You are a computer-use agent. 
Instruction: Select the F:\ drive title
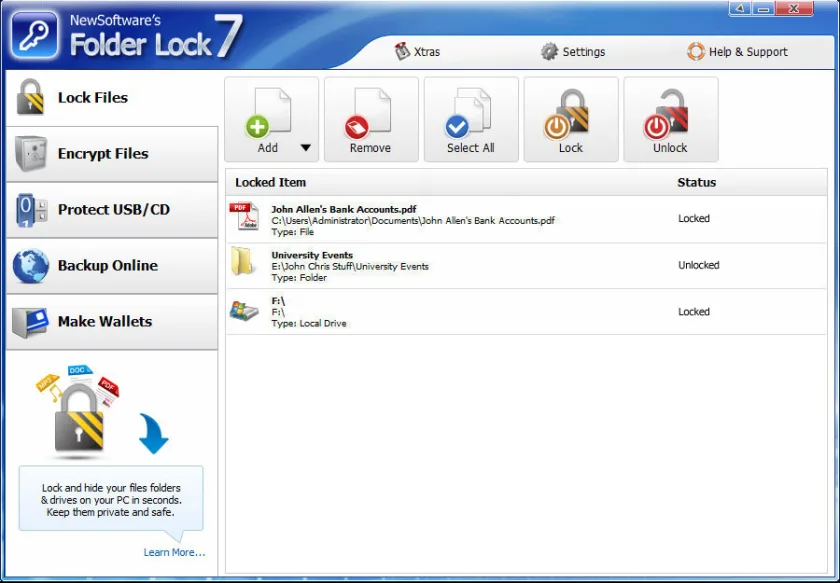tap(278, 301)
